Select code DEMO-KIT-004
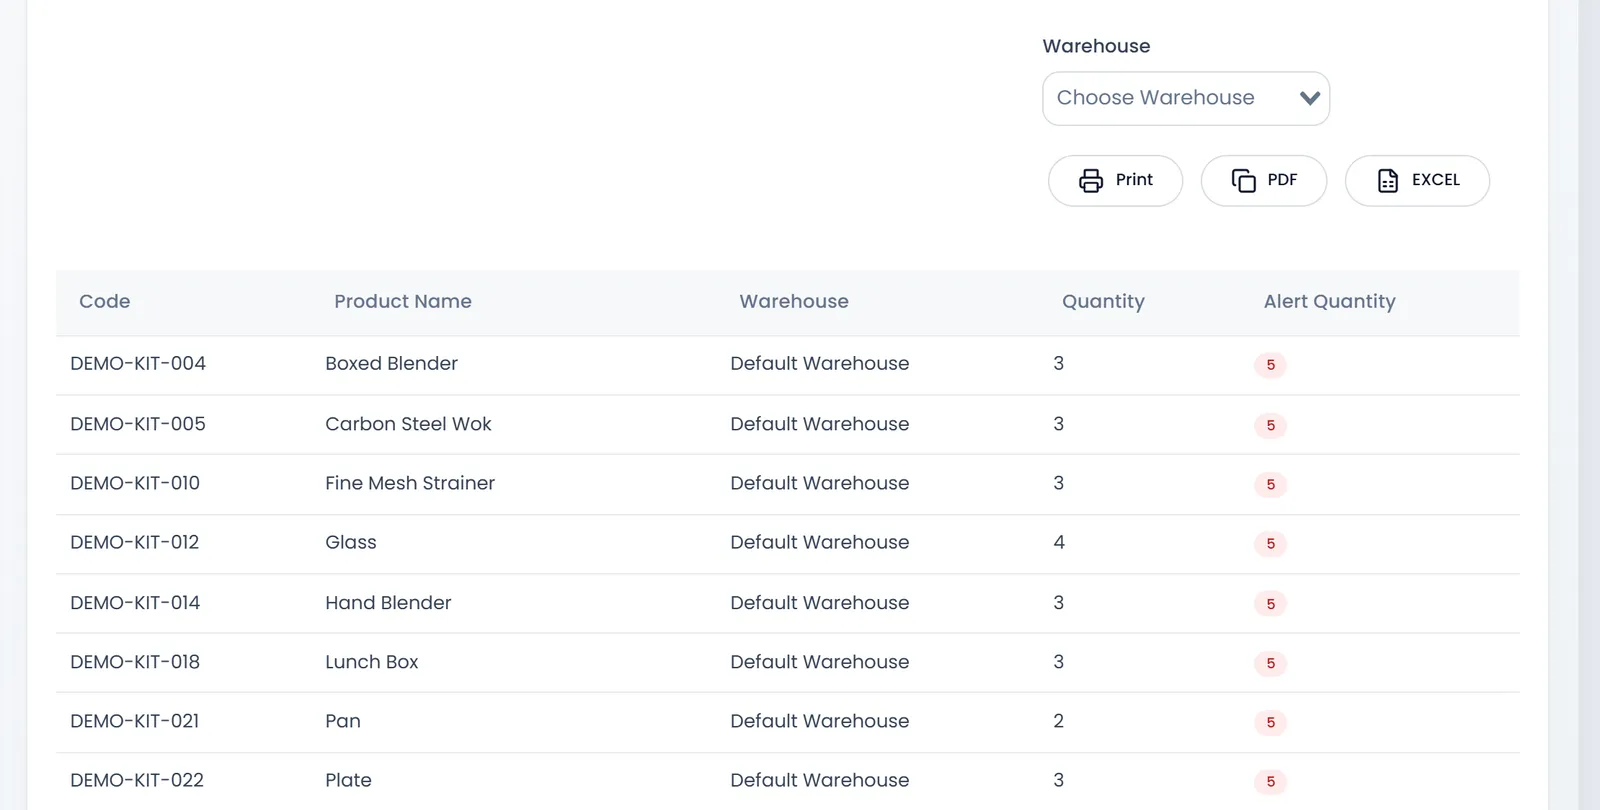Screen dimensions: 1600x810 [x=138, y=364]
